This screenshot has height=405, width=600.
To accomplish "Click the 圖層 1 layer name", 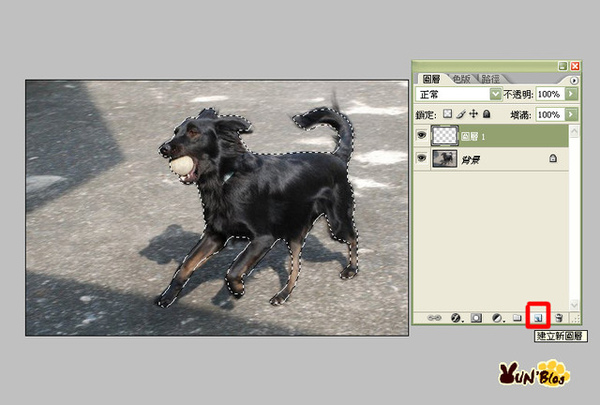I will (473, 136).
